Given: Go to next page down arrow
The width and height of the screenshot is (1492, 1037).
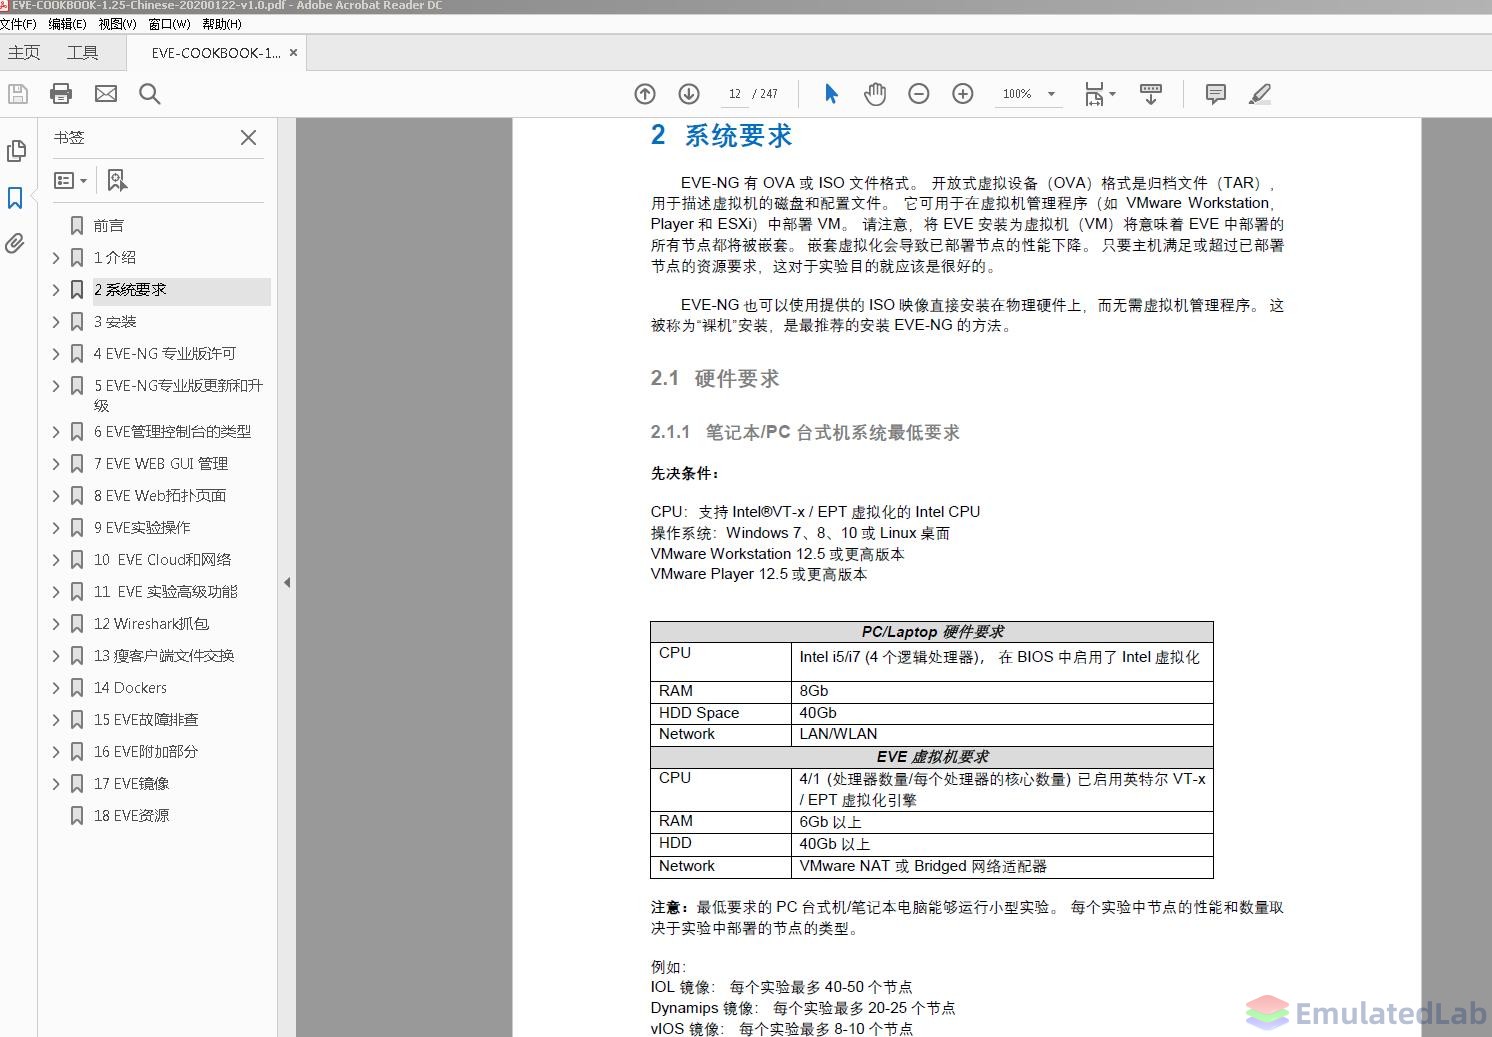Looking at the screenshot, I should click(689, 94).
